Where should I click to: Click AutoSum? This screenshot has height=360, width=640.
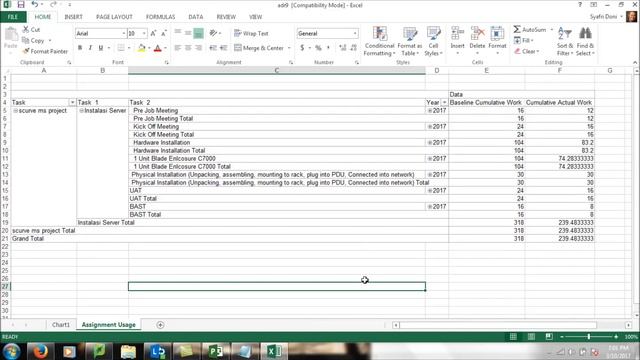coord(530,29)
